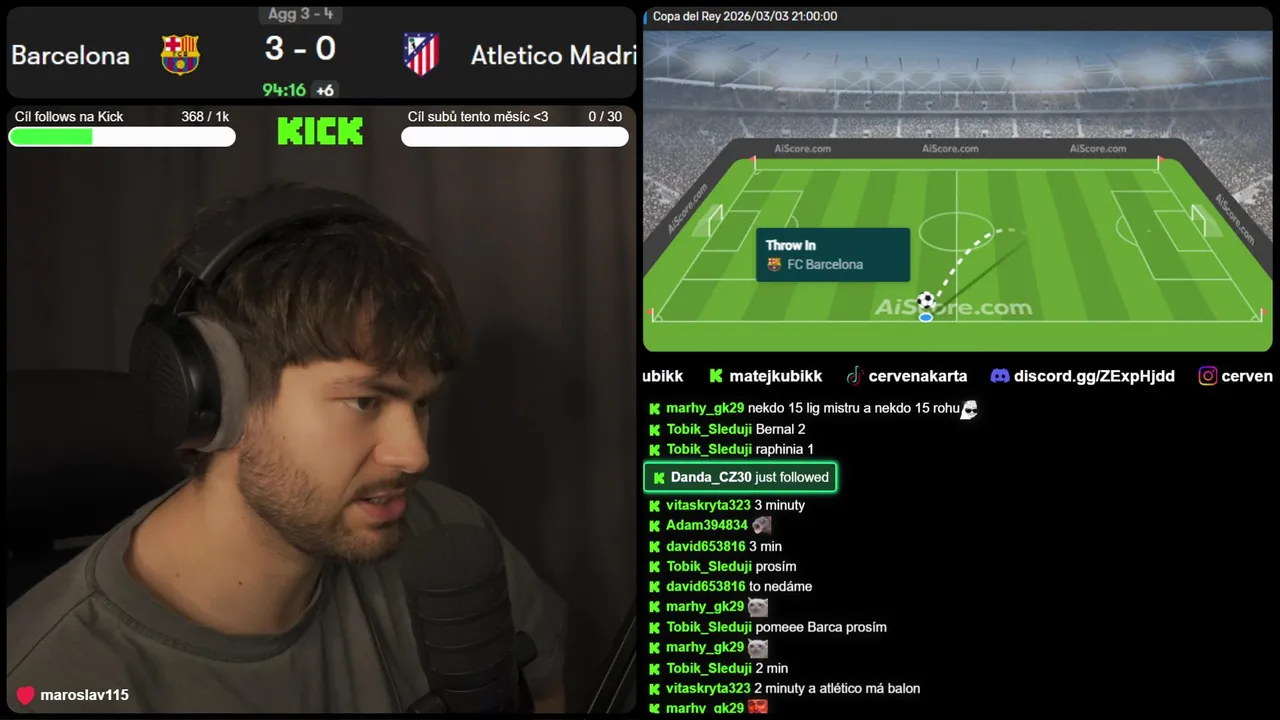Image resolution: width=1280 pixels, height=720 pixels.
Task: Click the Agg 3 - 4 label
Action: point(301,14)
